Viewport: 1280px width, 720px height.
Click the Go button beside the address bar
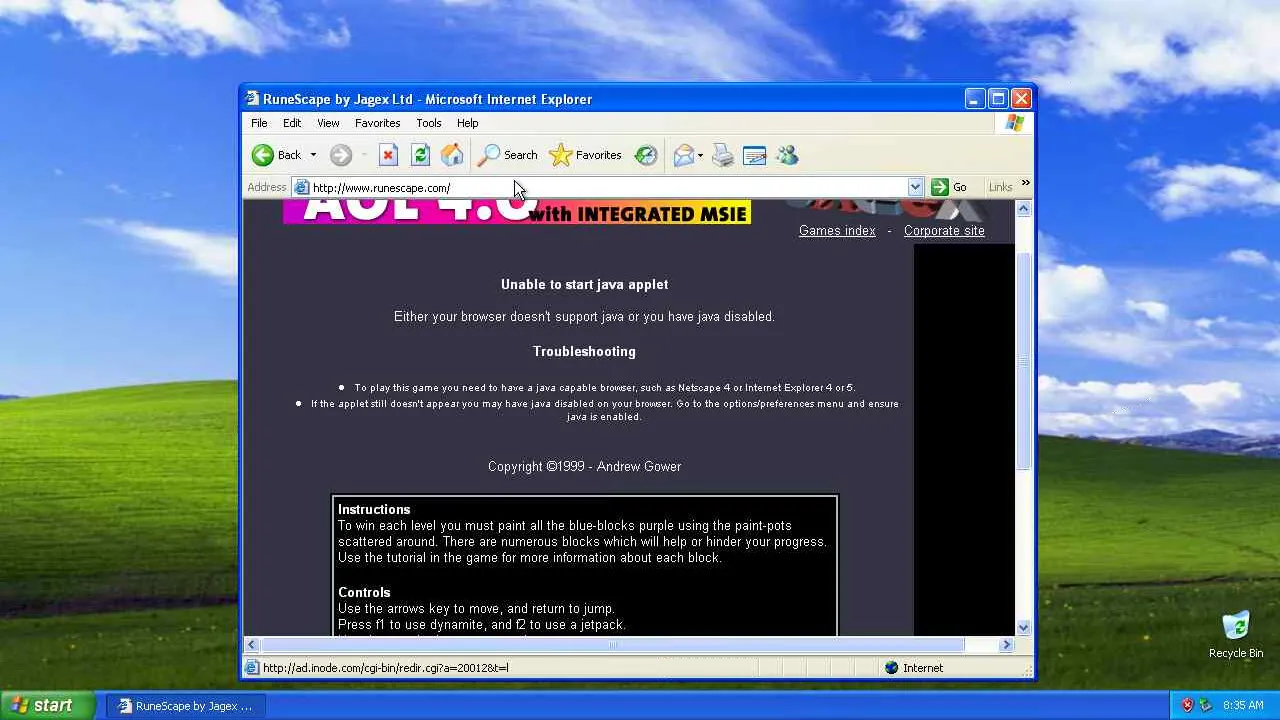click(949, 187)
